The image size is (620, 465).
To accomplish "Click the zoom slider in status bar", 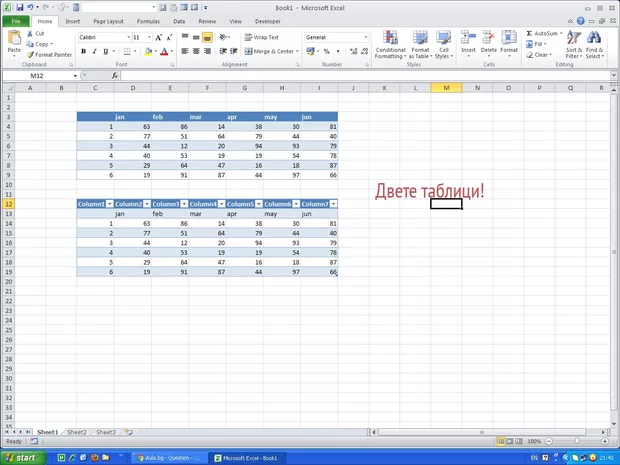I will (x=575, y=441).
